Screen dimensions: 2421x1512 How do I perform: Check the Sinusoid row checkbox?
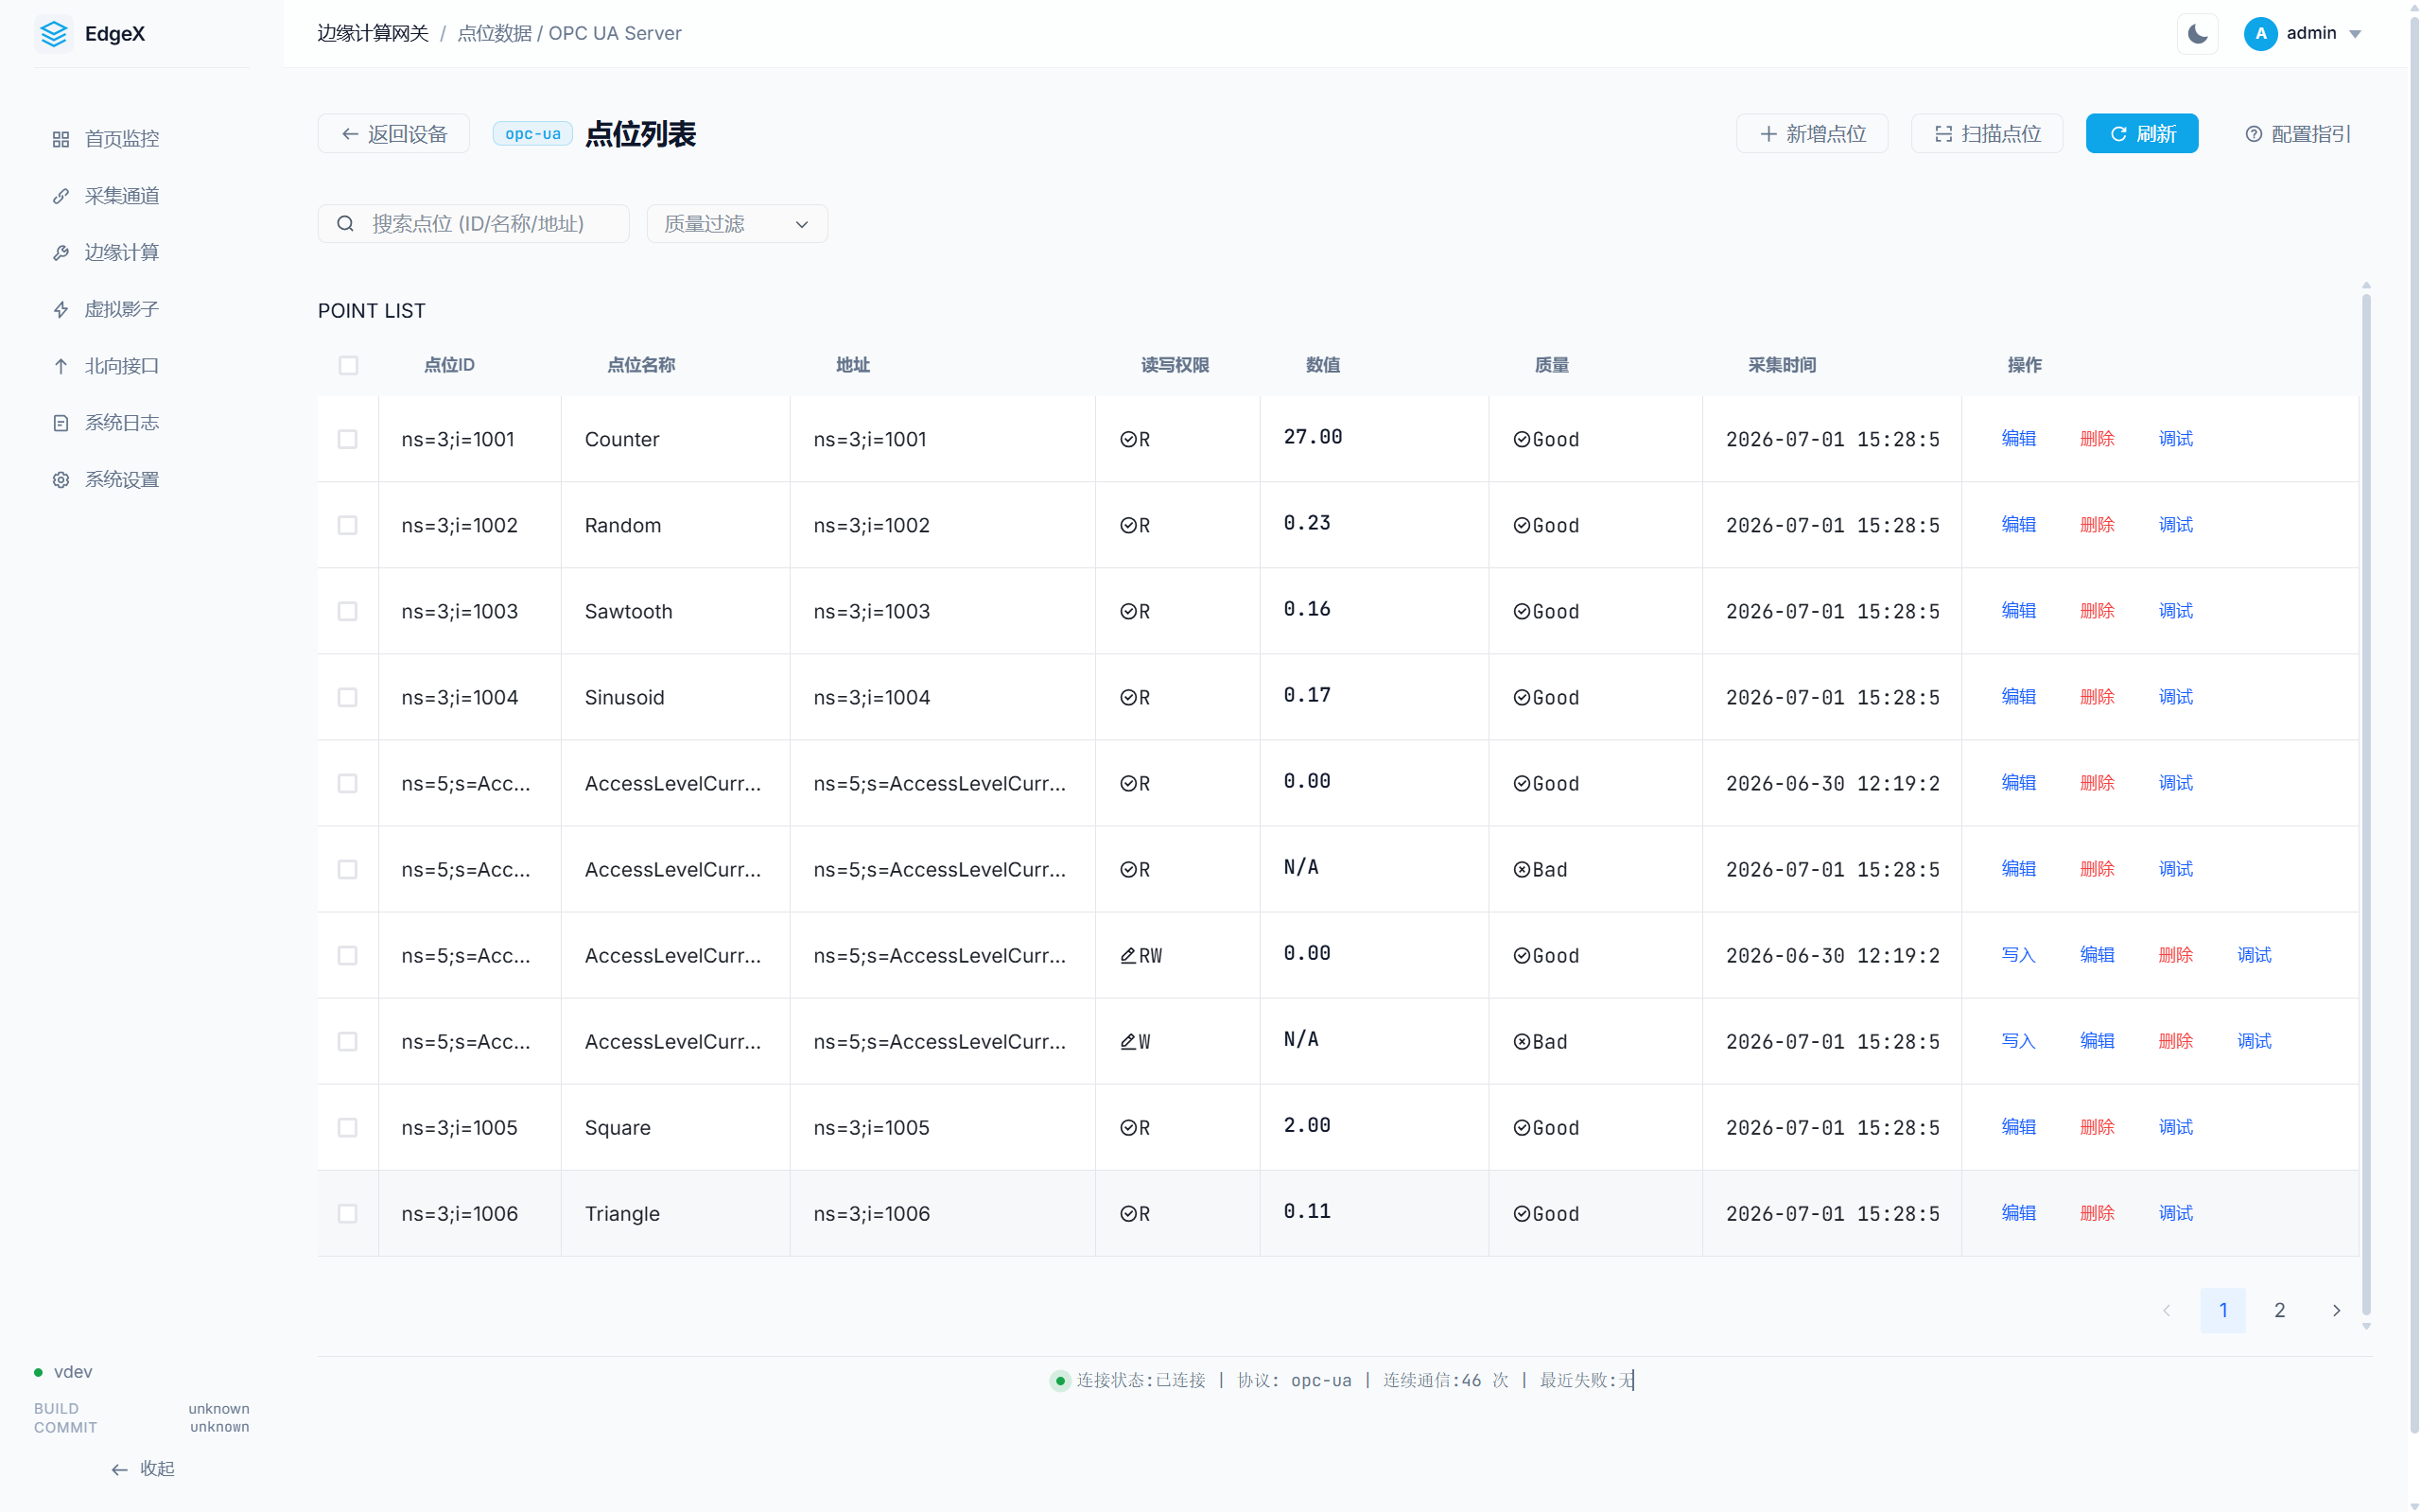point(348,698)
